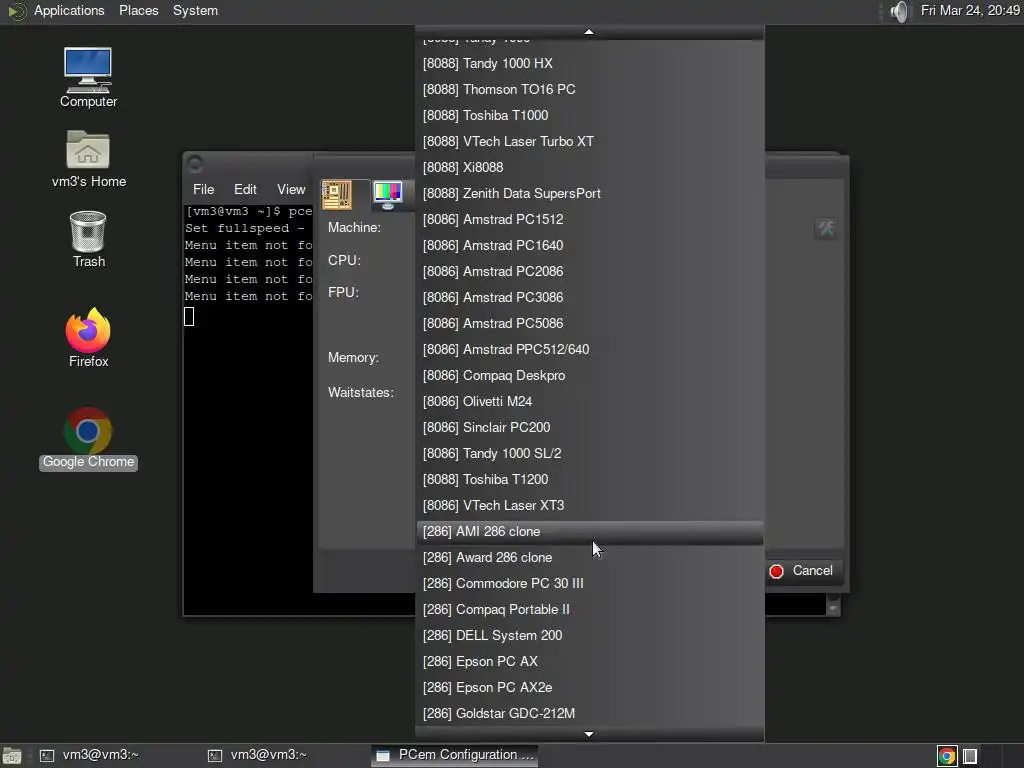Select [286] Award 286 clone
Viewport: 1024px width, 768px height.
(x=590, y=558)
